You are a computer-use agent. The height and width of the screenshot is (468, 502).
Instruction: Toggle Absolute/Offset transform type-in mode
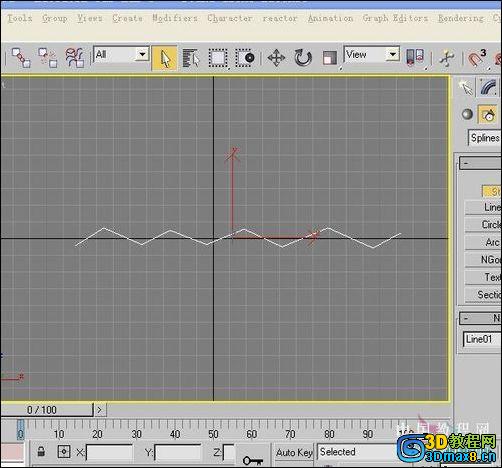coord(64,452)
